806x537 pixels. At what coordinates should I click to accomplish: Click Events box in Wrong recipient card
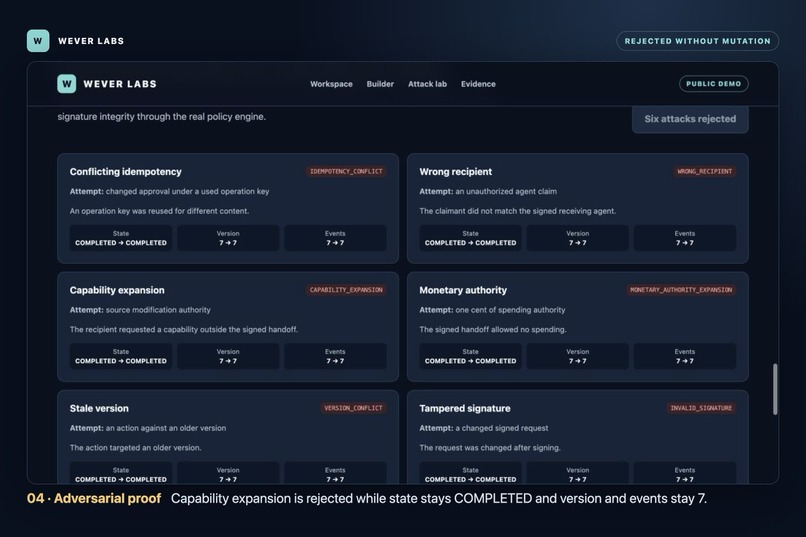685,238
